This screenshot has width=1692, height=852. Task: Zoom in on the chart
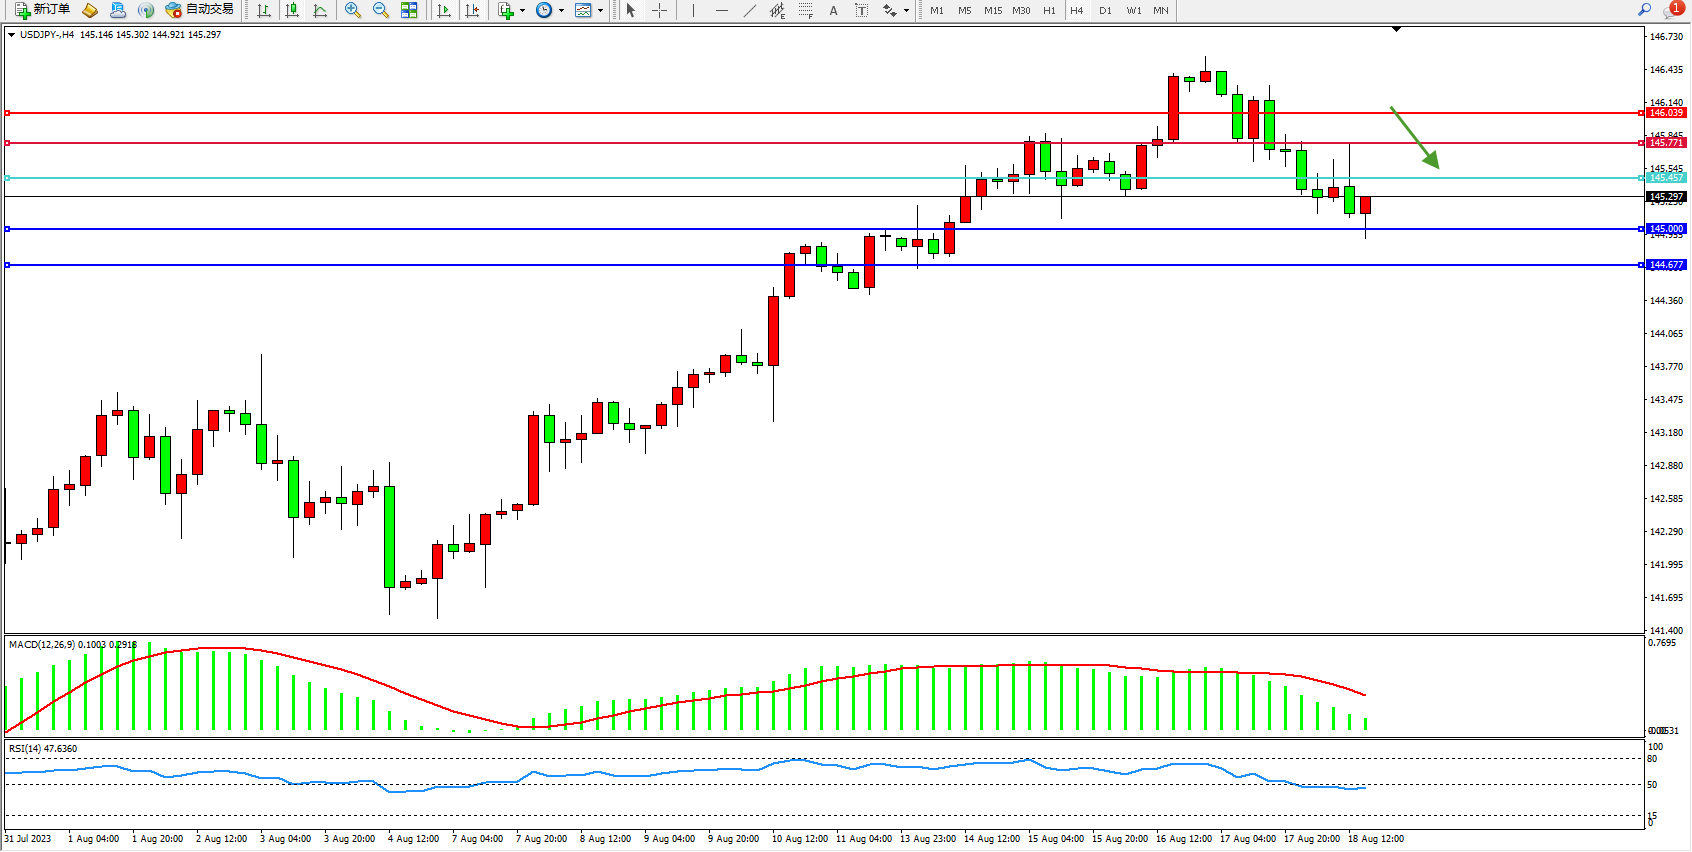(x=353, y=10)
